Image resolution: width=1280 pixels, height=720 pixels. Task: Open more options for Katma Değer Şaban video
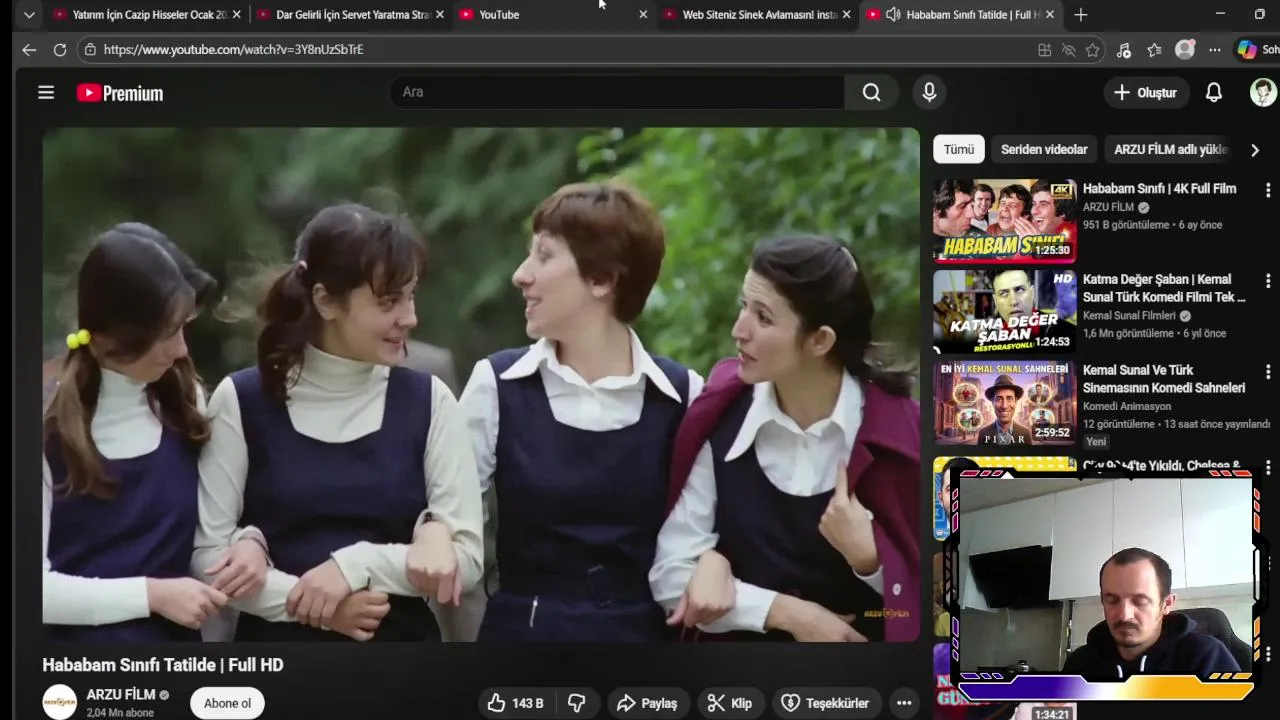(x=1267, y=281)
